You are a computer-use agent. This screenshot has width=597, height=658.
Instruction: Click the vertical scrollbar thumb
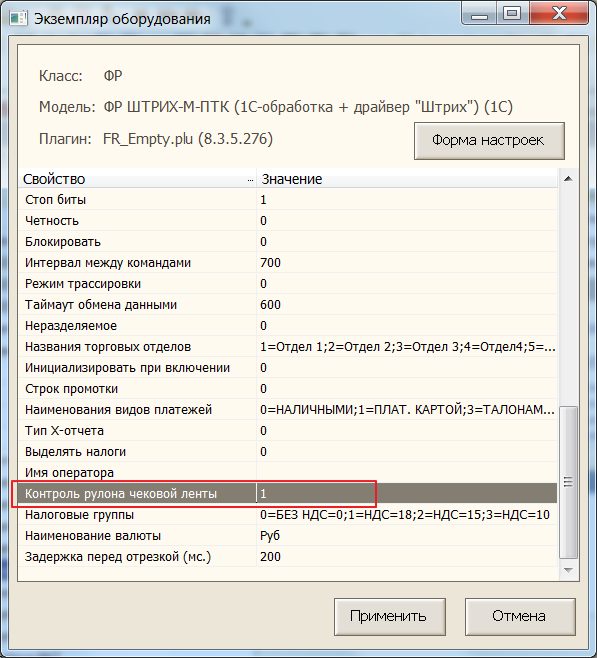click(568, 482)
